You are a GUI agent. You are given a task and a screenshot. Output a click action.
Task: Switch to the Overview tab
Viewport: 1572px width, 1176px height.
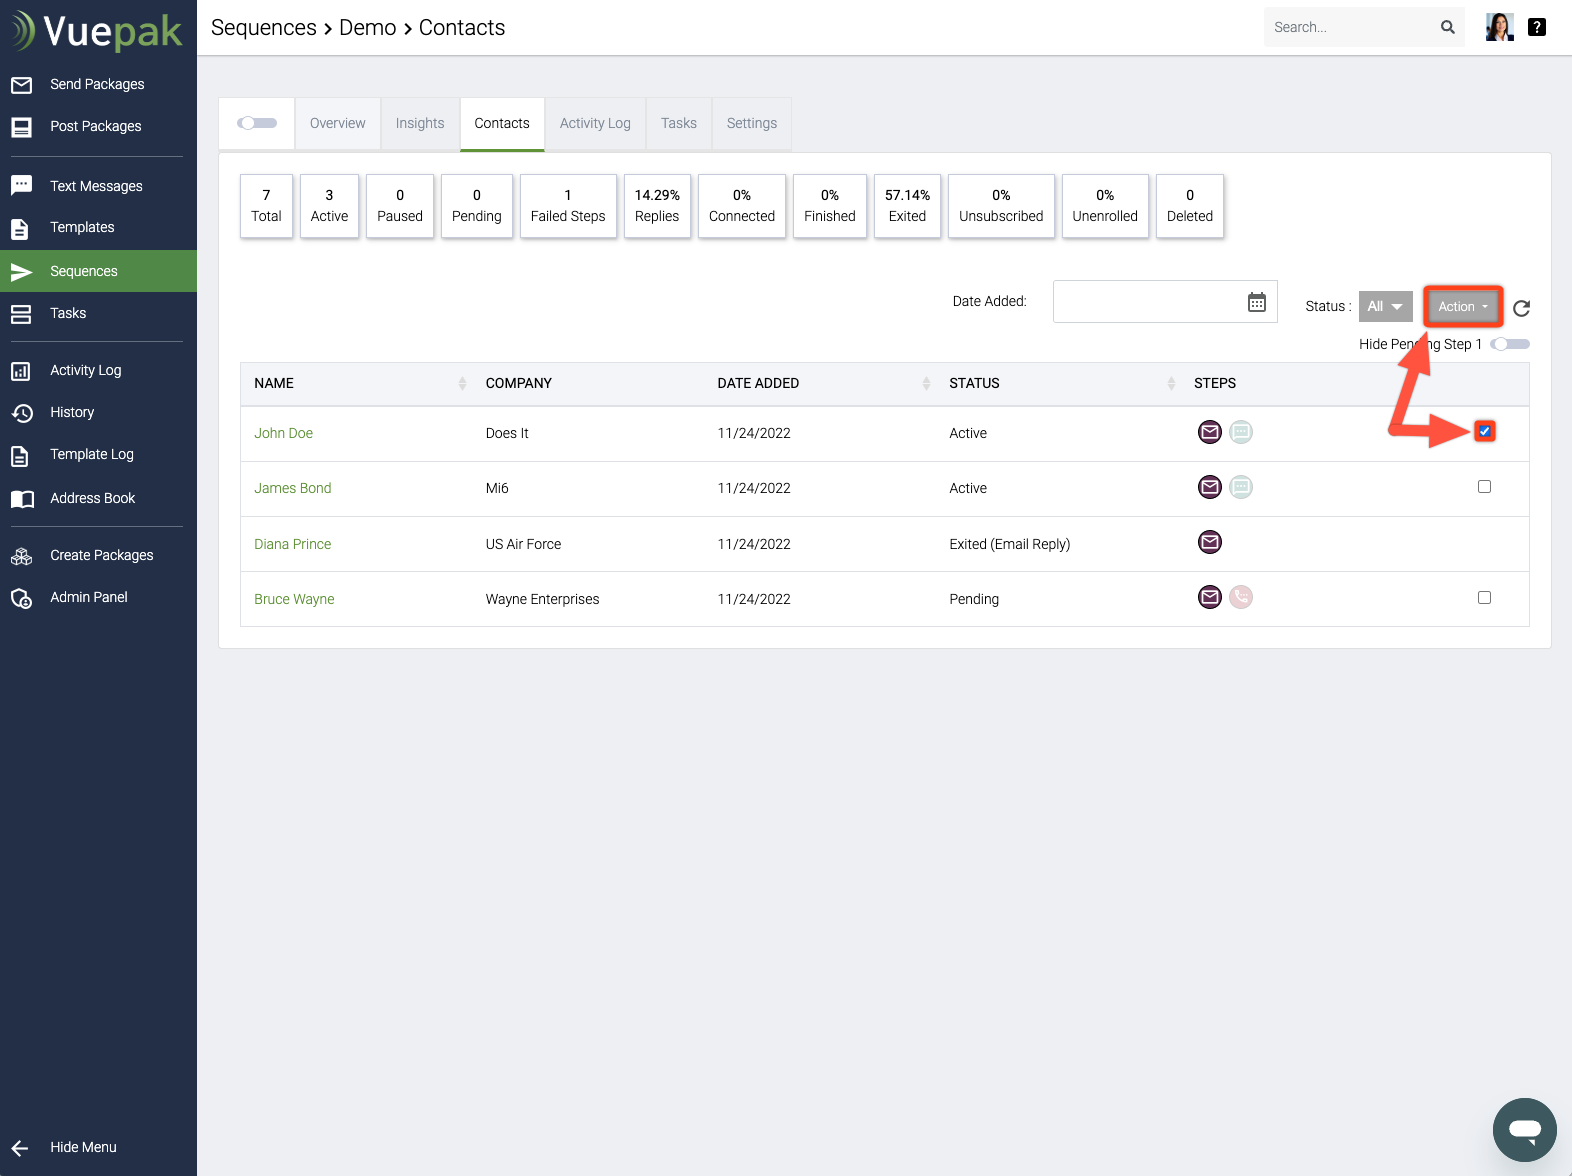tap(338, 123)
